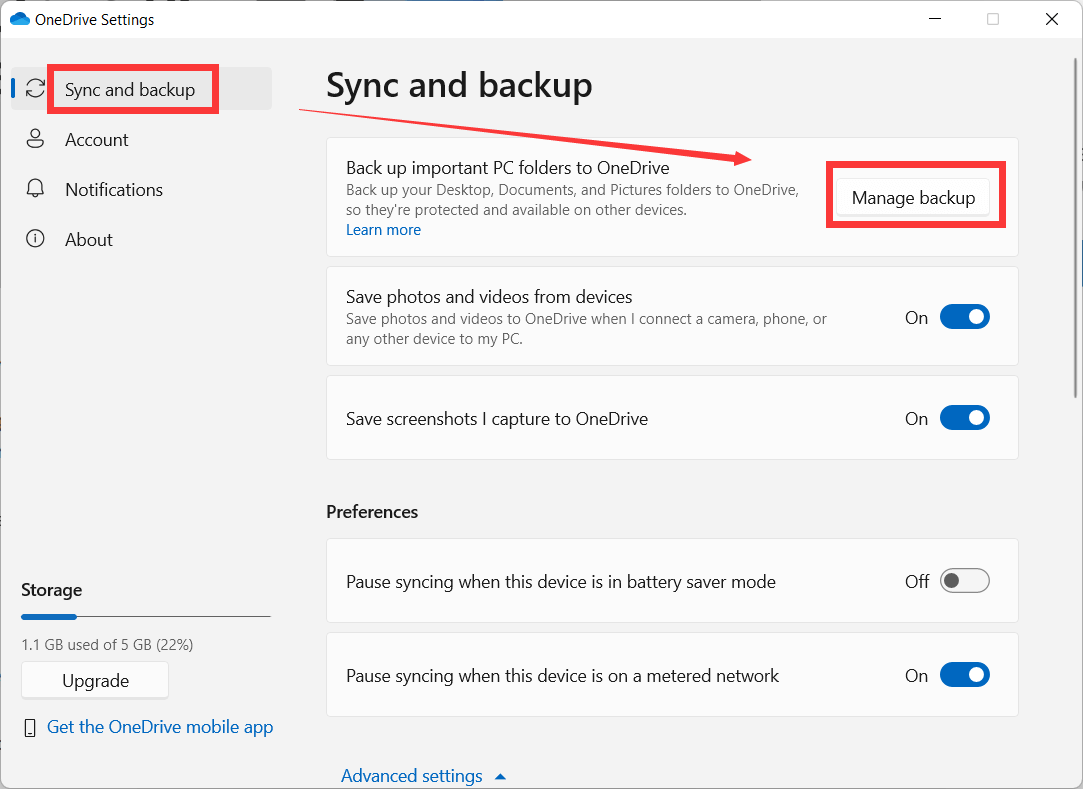Click the OneDrive cloud icon in title bar
Image resolution: width=1083 pixels, height=789 pixels.
click(19, 19)
